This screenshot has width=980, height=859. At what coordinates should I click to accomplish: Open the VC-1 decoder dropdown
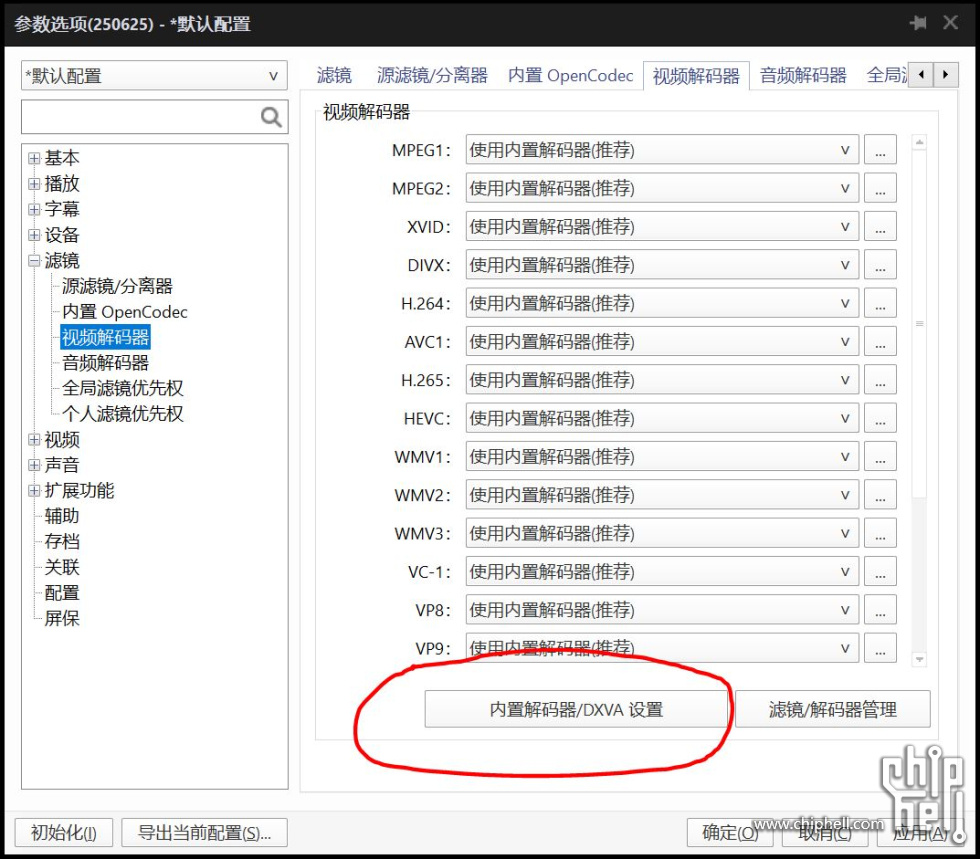[x=662, y=571]
